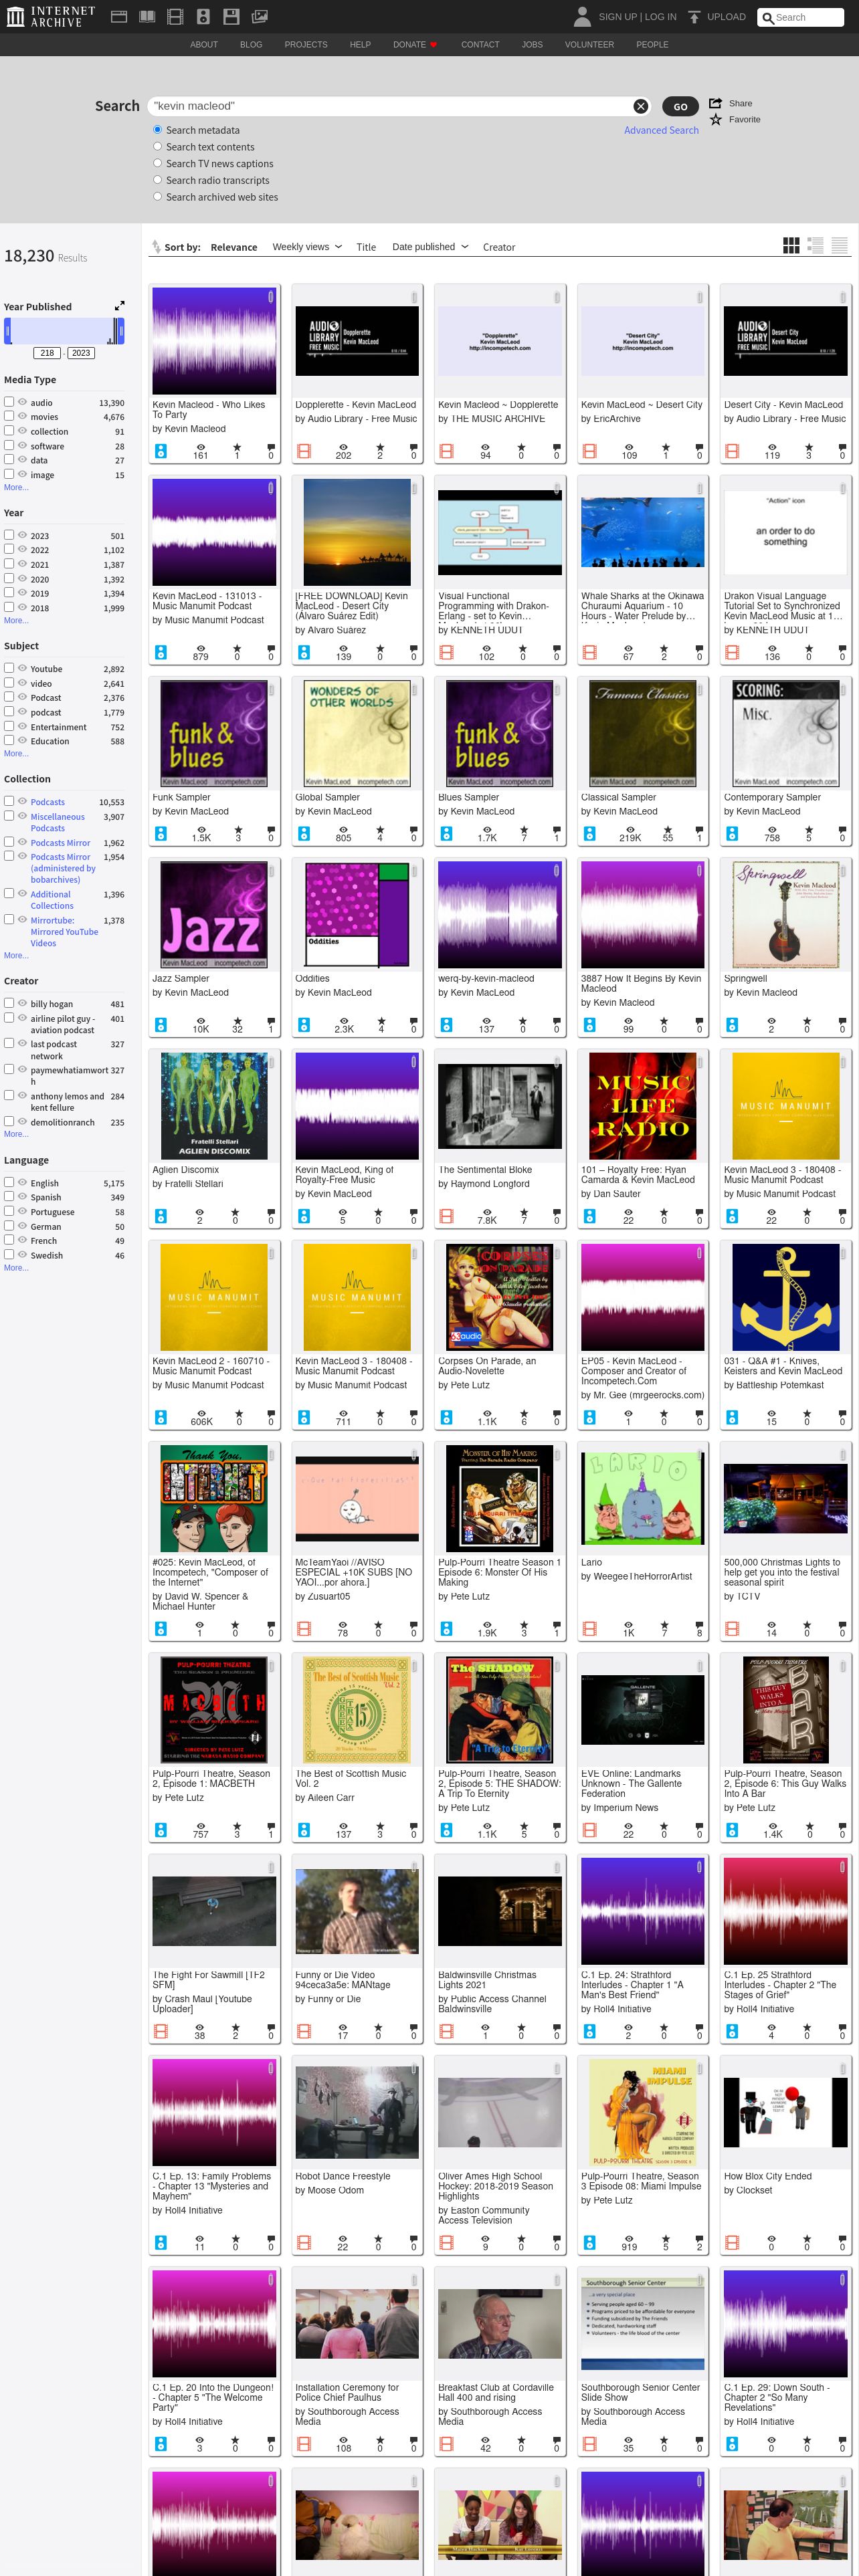Open the Software floppy disk icon

pos(231,17)
